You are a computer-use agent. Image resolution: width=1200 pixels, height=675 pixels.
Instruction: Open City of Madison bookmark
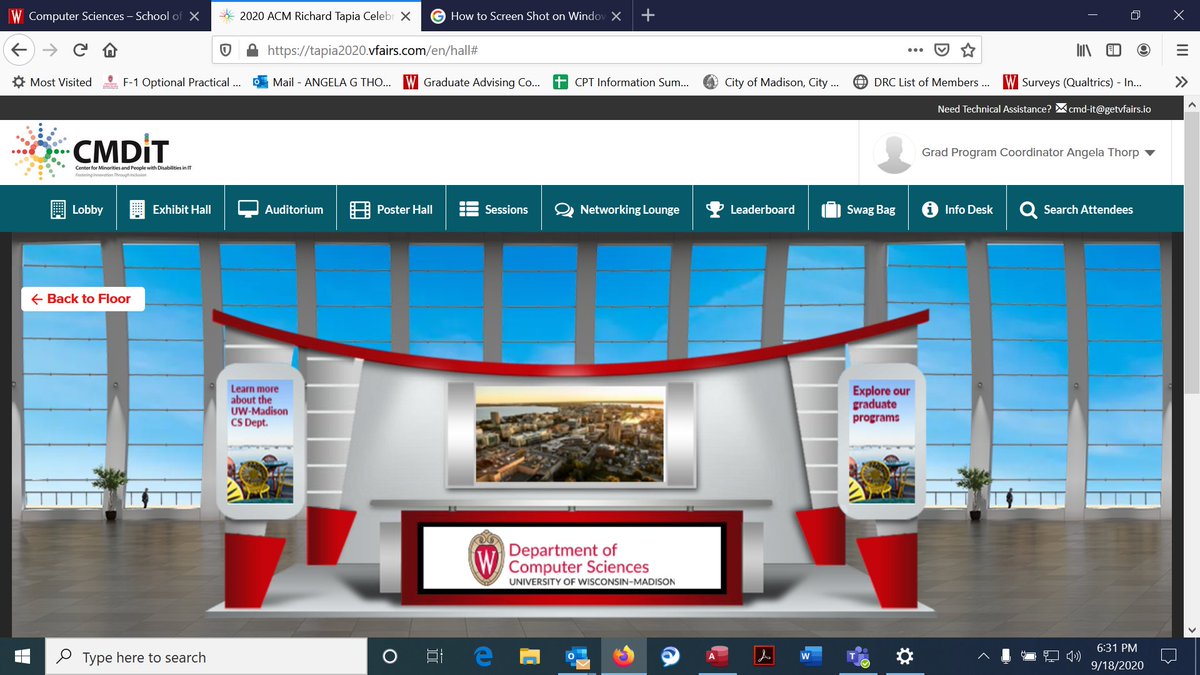(772, 82)
